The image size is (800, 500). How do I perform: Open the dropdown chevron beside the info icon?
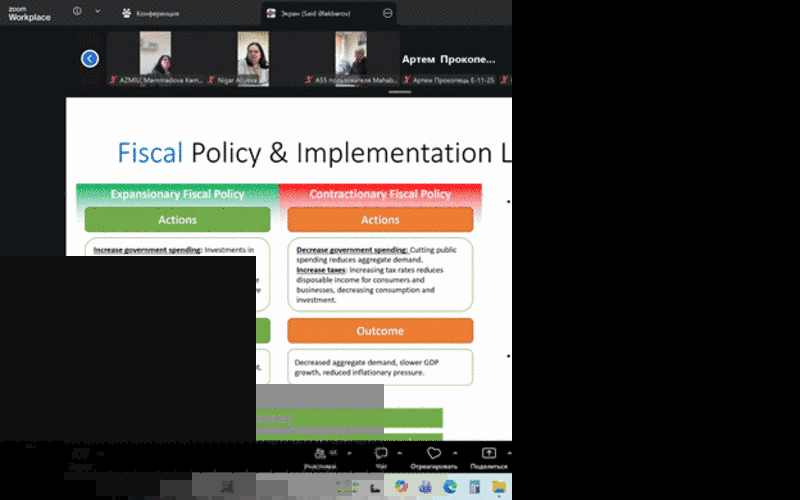(97, 12)
